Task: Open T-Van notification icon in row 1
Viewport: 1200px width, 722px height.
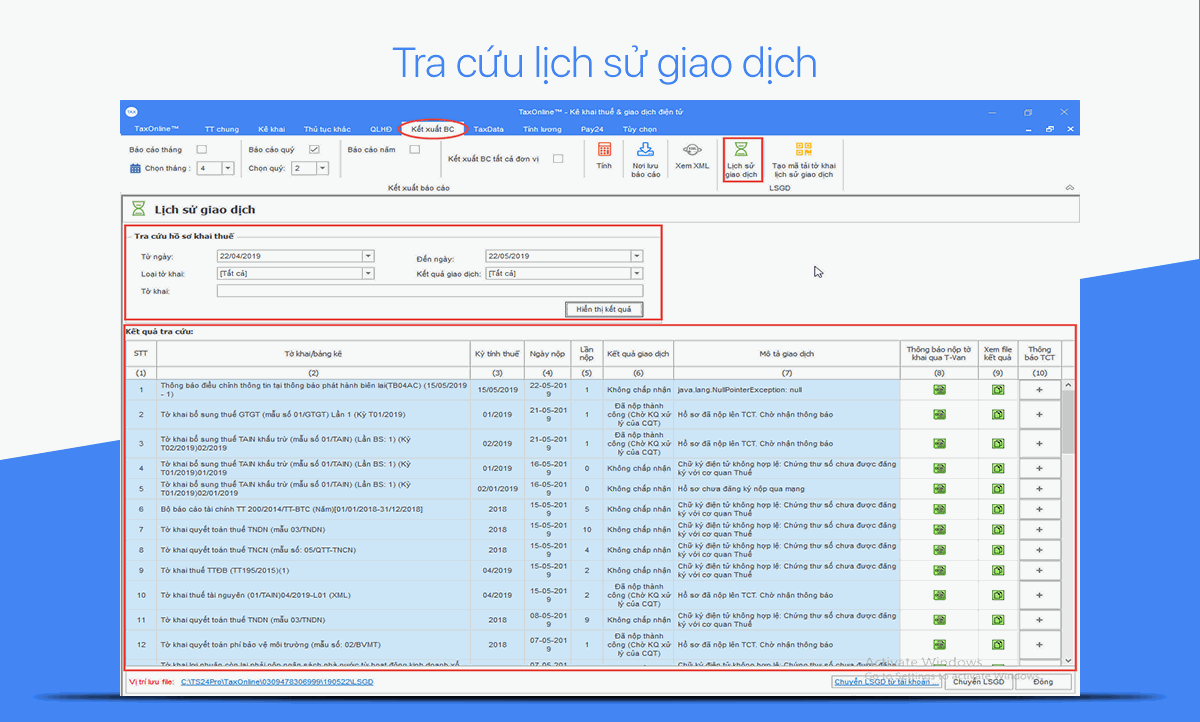Action: (939, 389)
